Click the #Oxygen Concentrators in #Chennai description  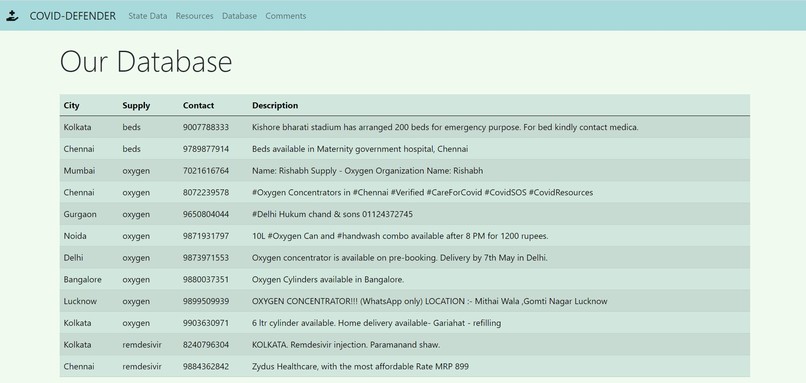click(x=423, y=192)
